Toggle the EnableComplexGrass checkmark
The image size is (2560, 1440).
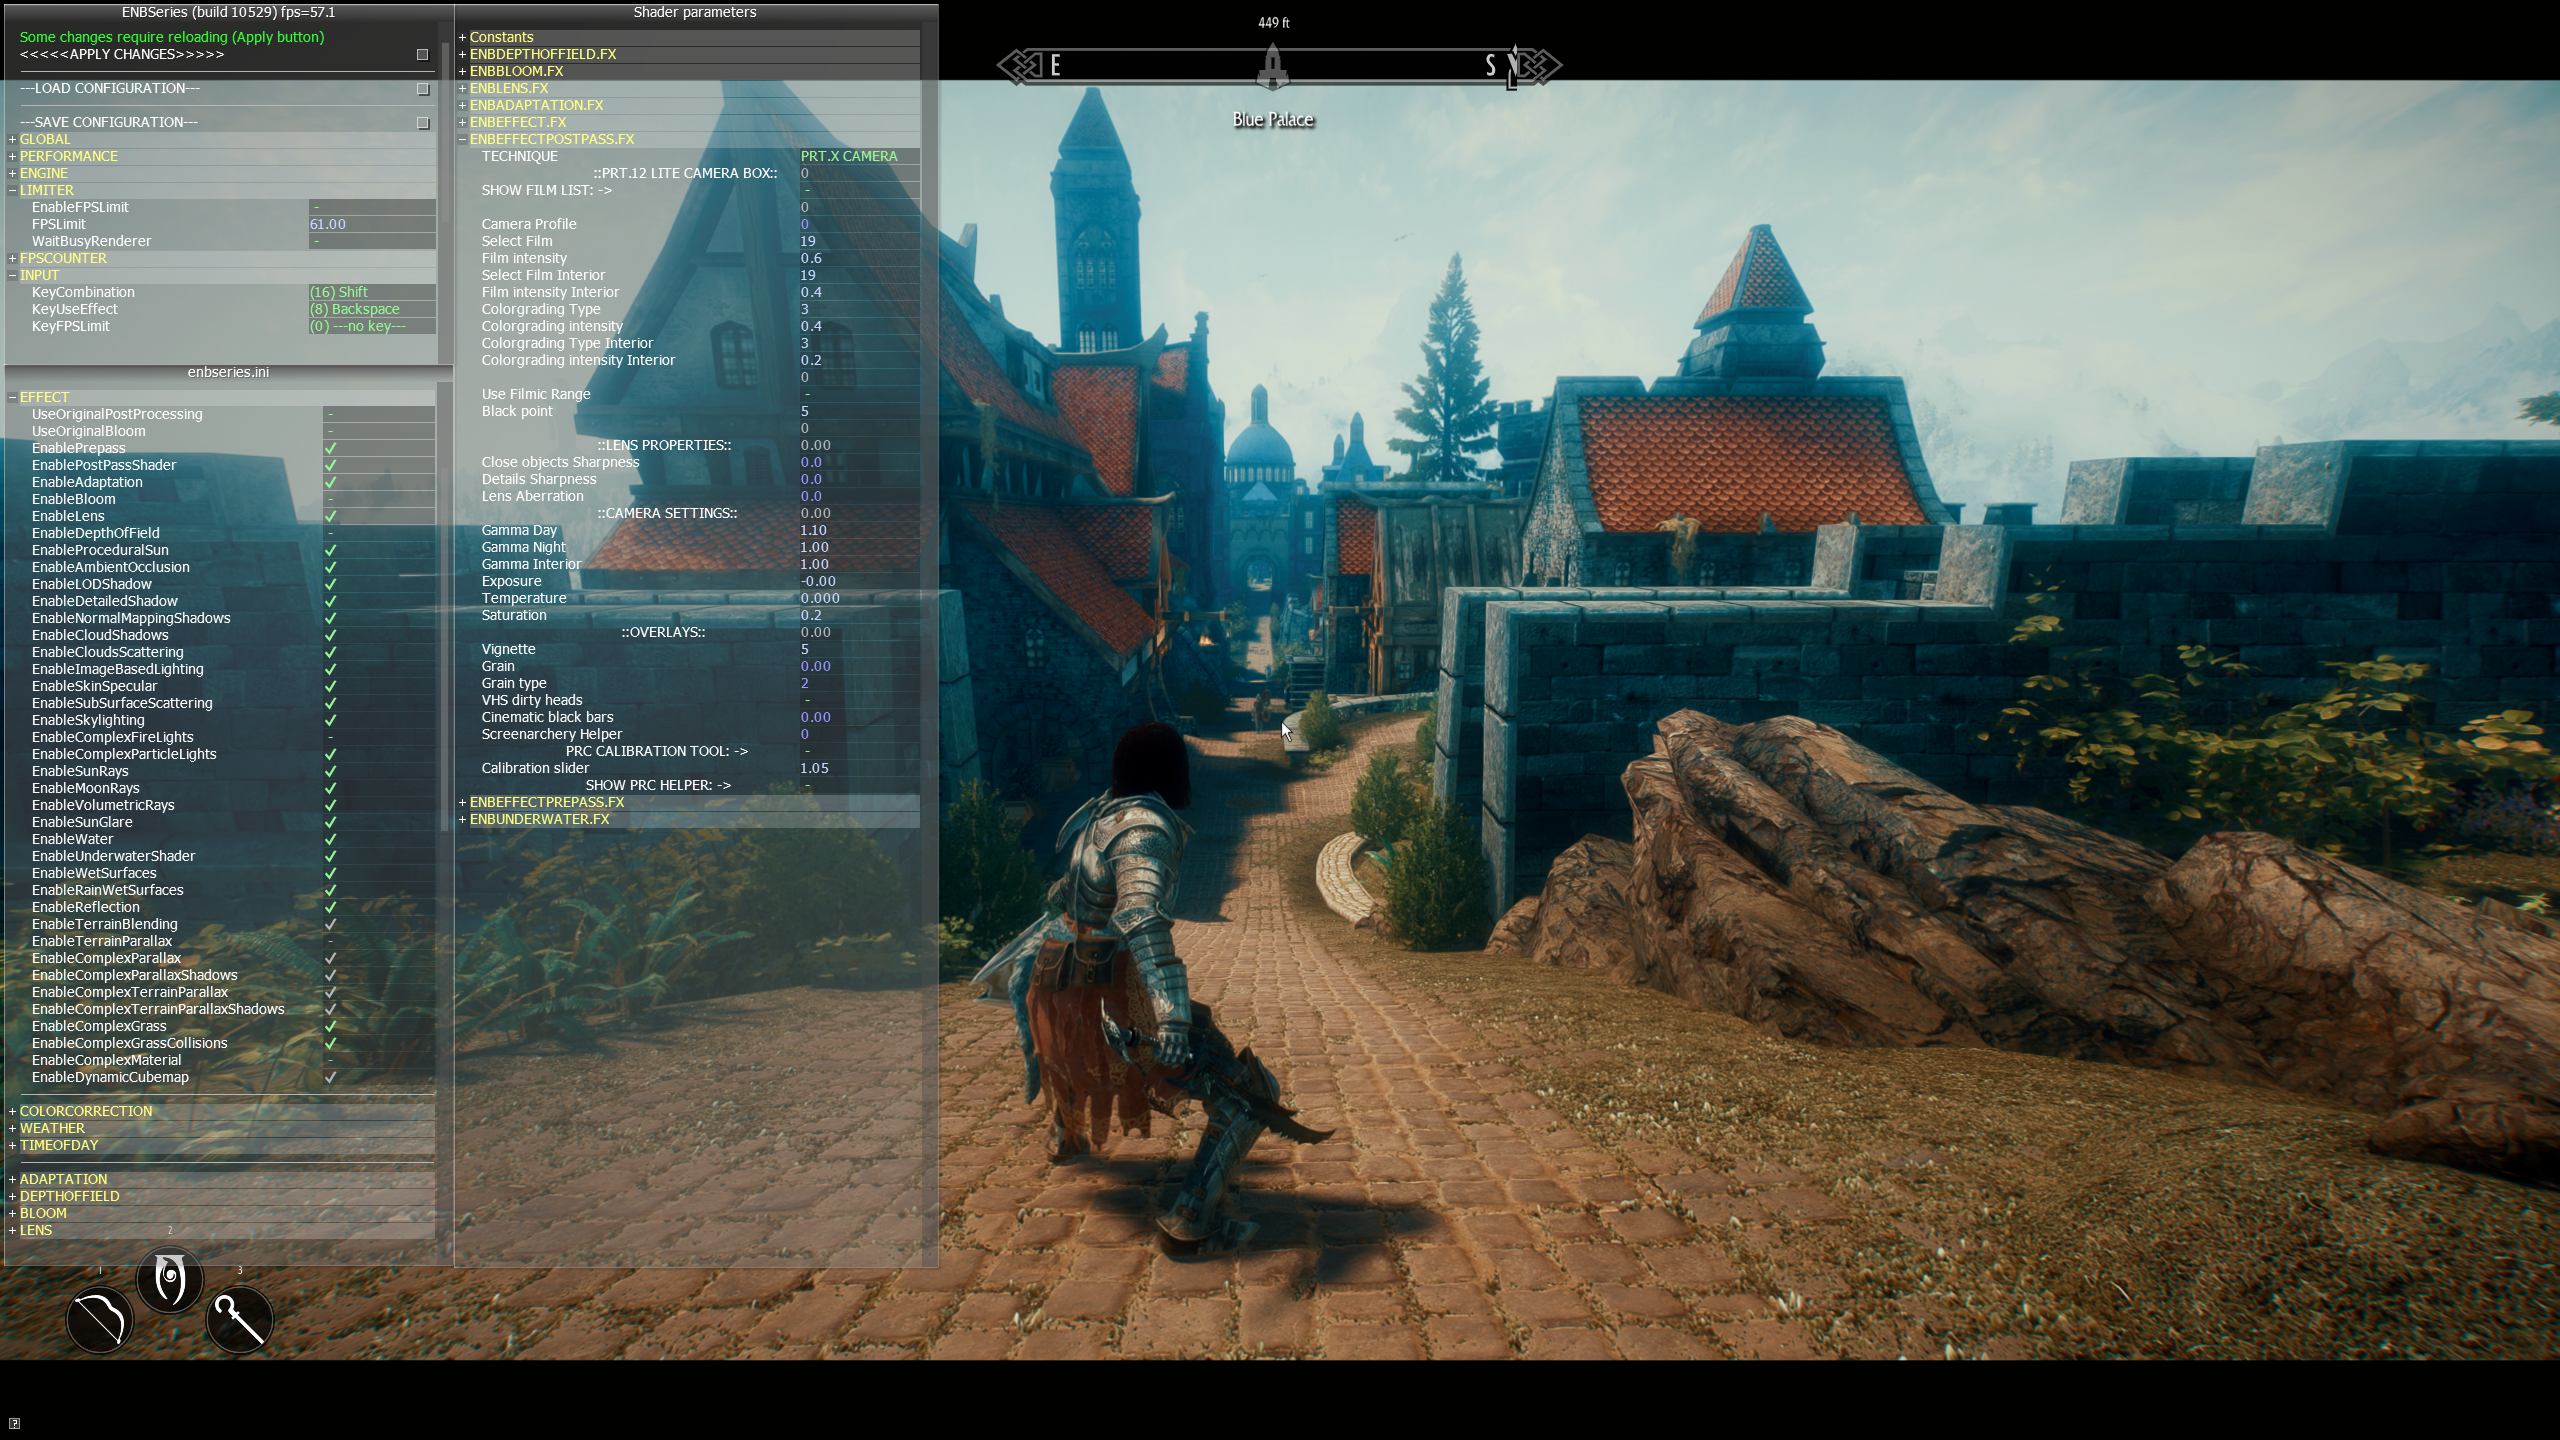(331, 1026)
